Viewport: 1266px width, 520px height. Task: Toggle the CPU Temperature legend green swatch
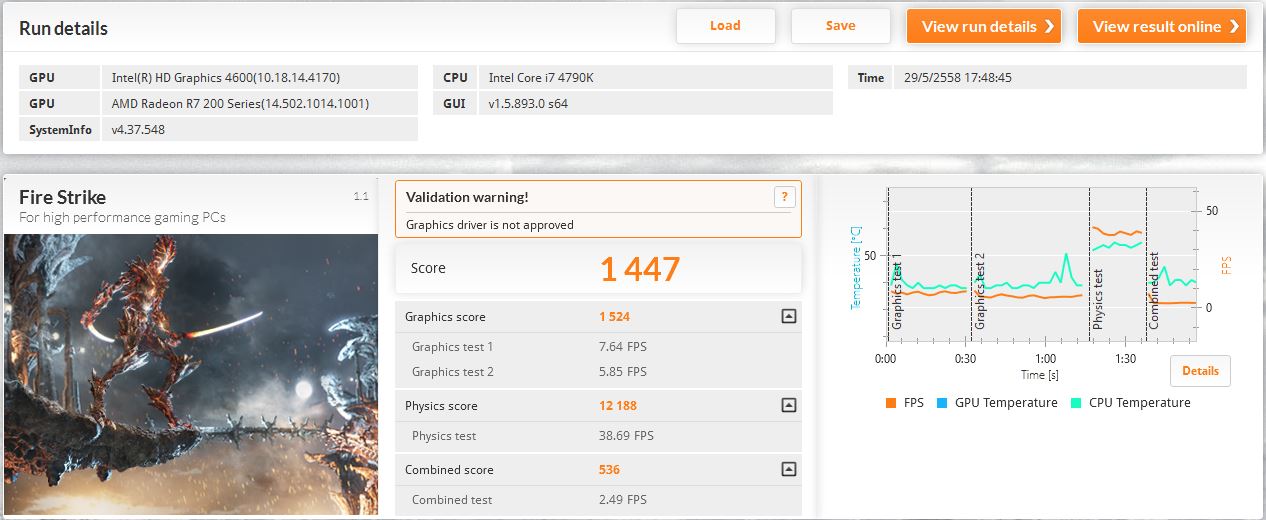[1075, 403]
